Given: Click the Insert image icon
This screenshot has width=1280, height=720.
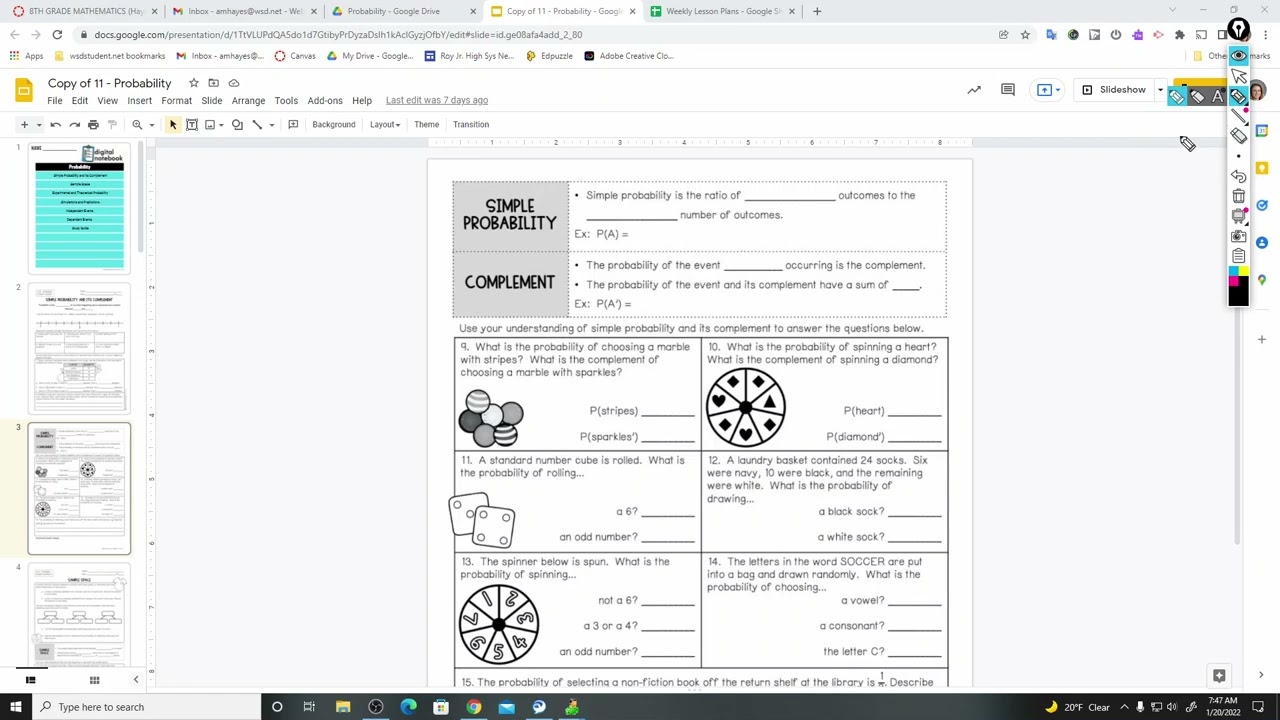Looking at the screenshot, I should pos(210,125).
